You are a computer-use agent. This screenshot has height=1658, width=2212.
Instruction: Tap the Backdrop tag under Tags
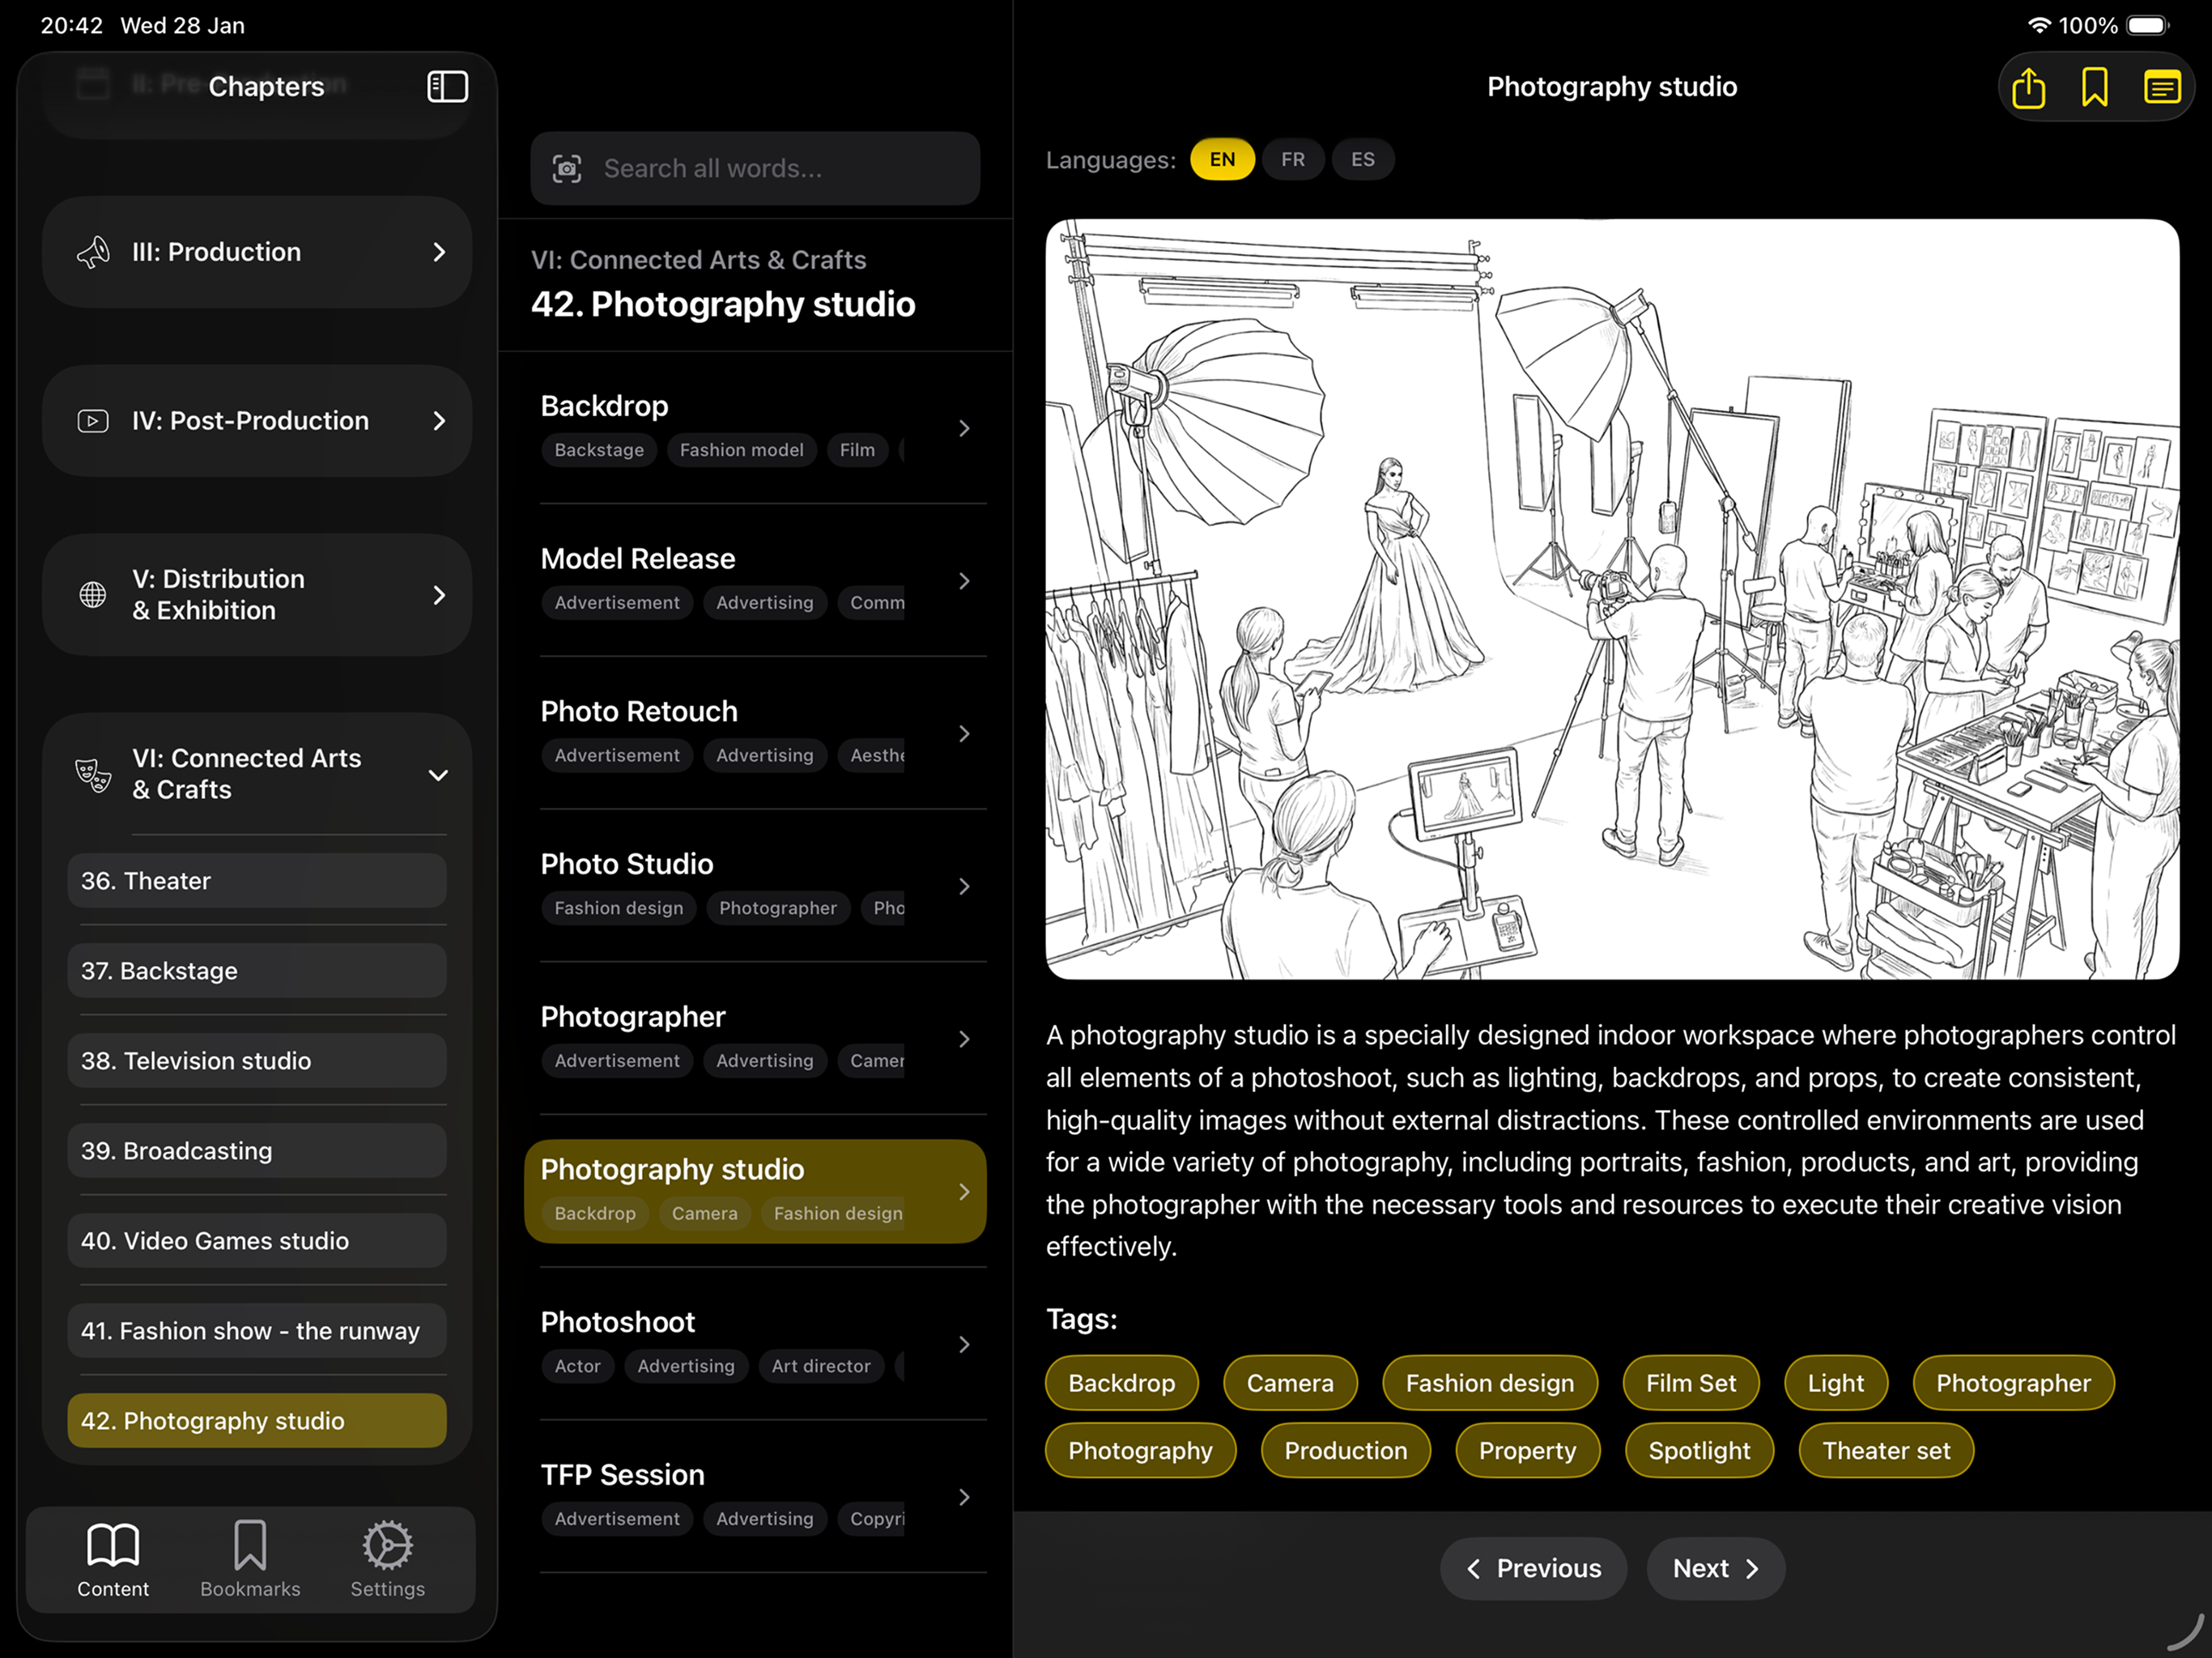[x=1122, y=1383]
